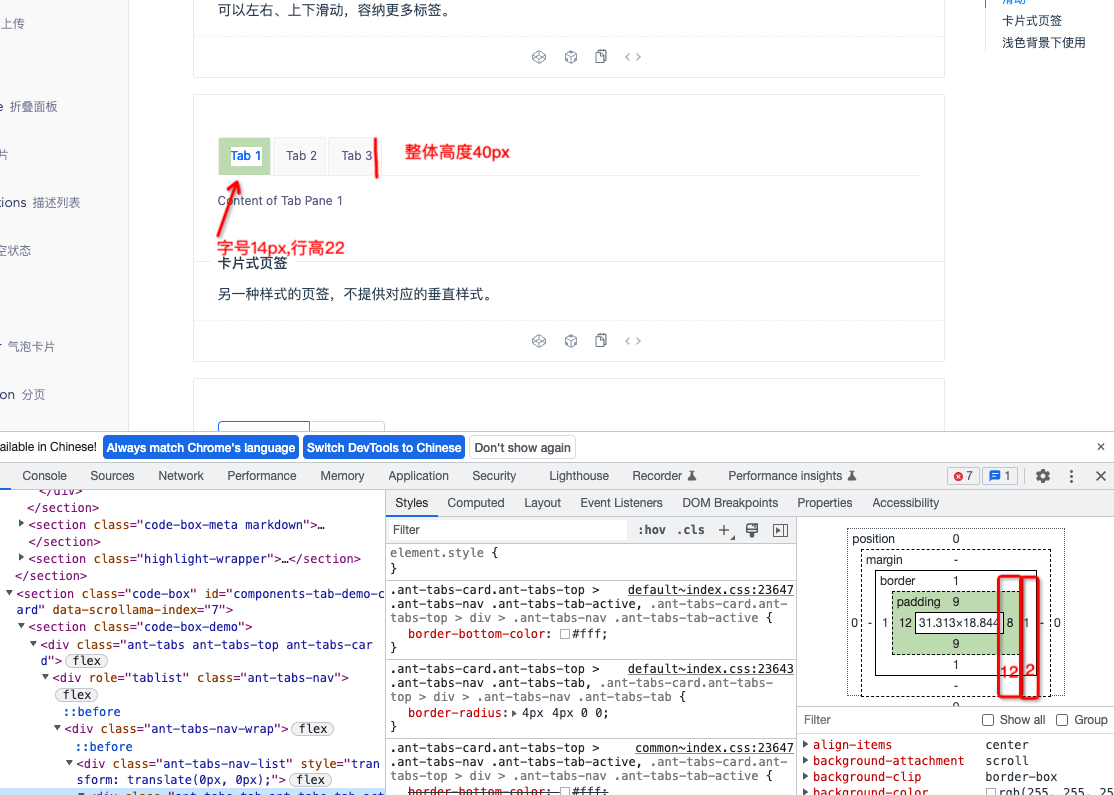This screenshot has width=1114, height=795.
Task: Open StackBlitz cube icon under the slide tabs description
Action: [x=570, y=57]
